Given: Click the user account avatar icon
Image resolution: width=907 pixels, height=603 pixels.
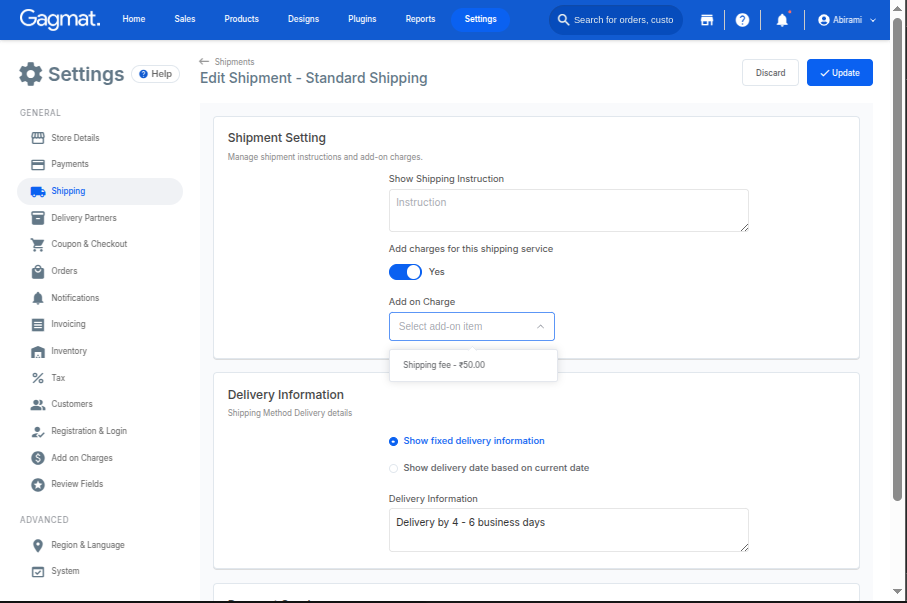Looking at the screenshot, I should point(824,20).
